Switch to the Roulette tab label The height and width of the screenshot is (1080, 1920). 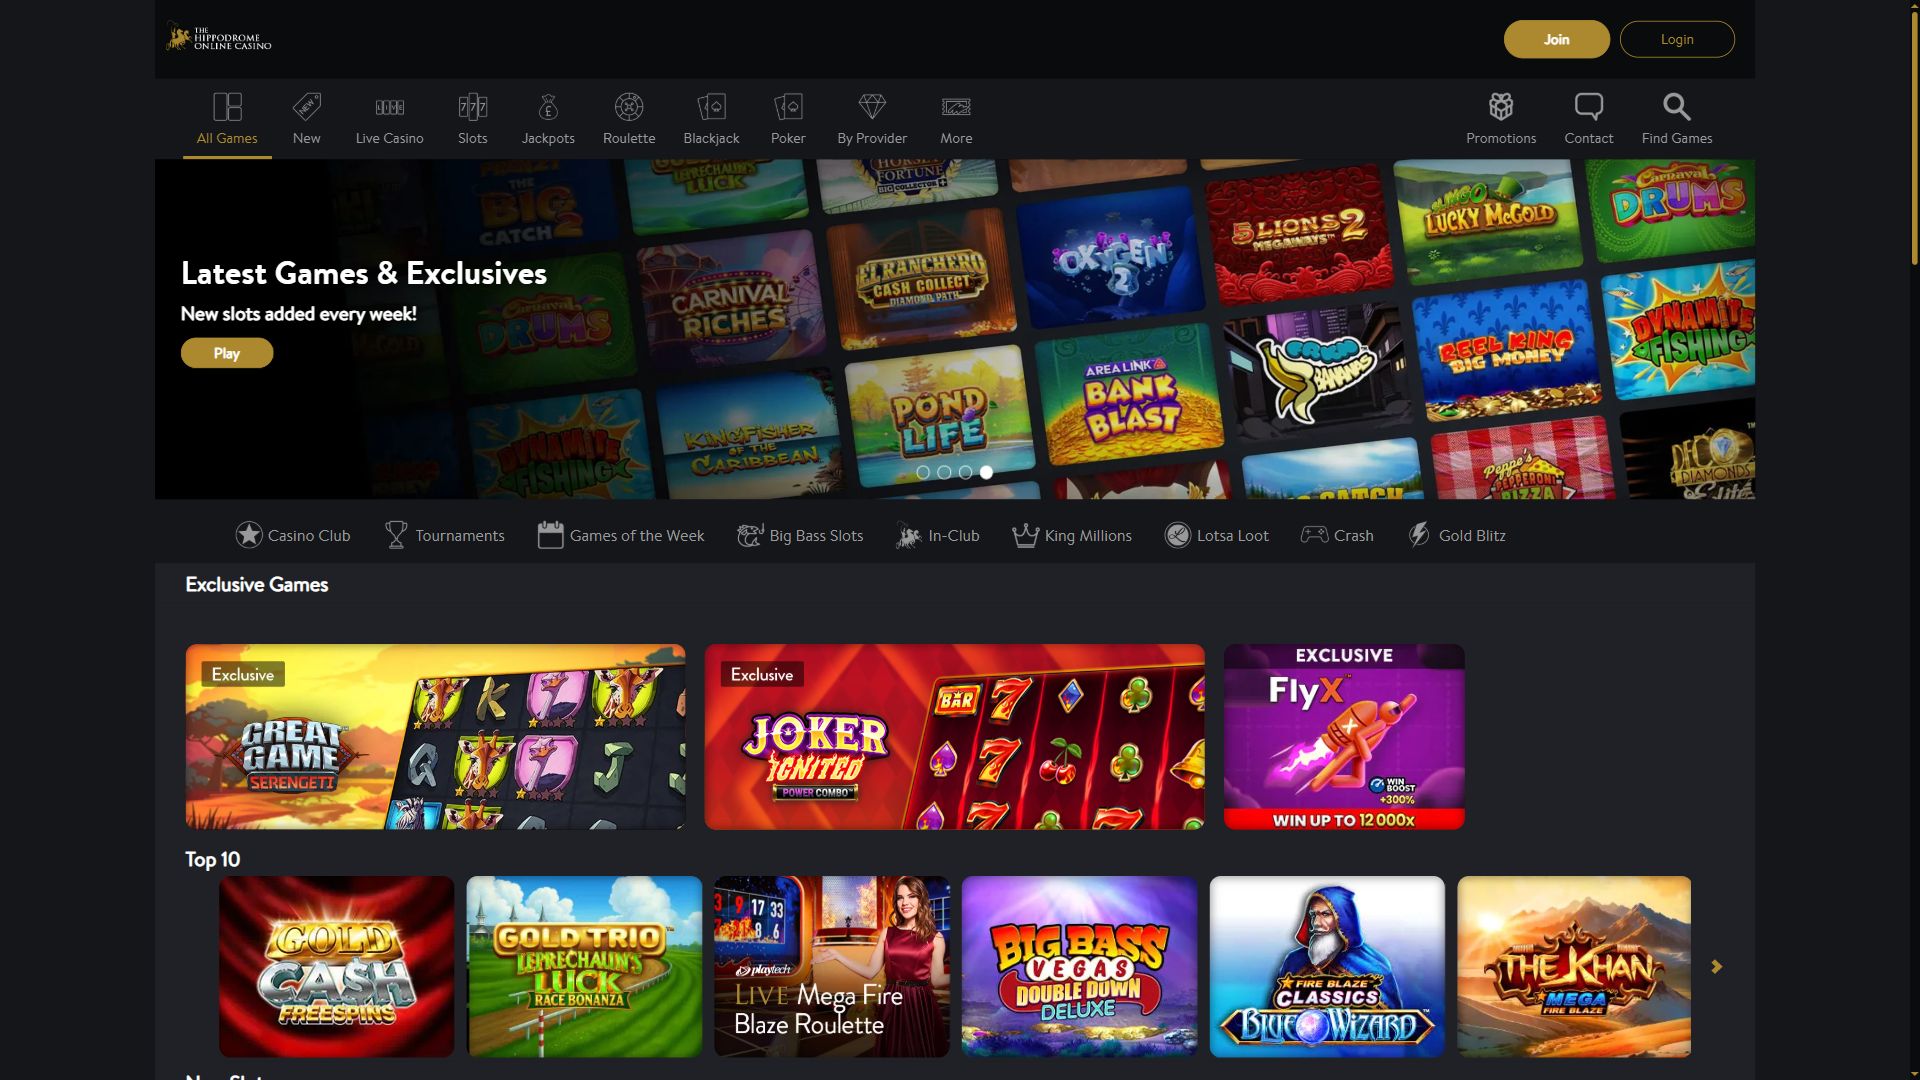click(x=629, y=138)
